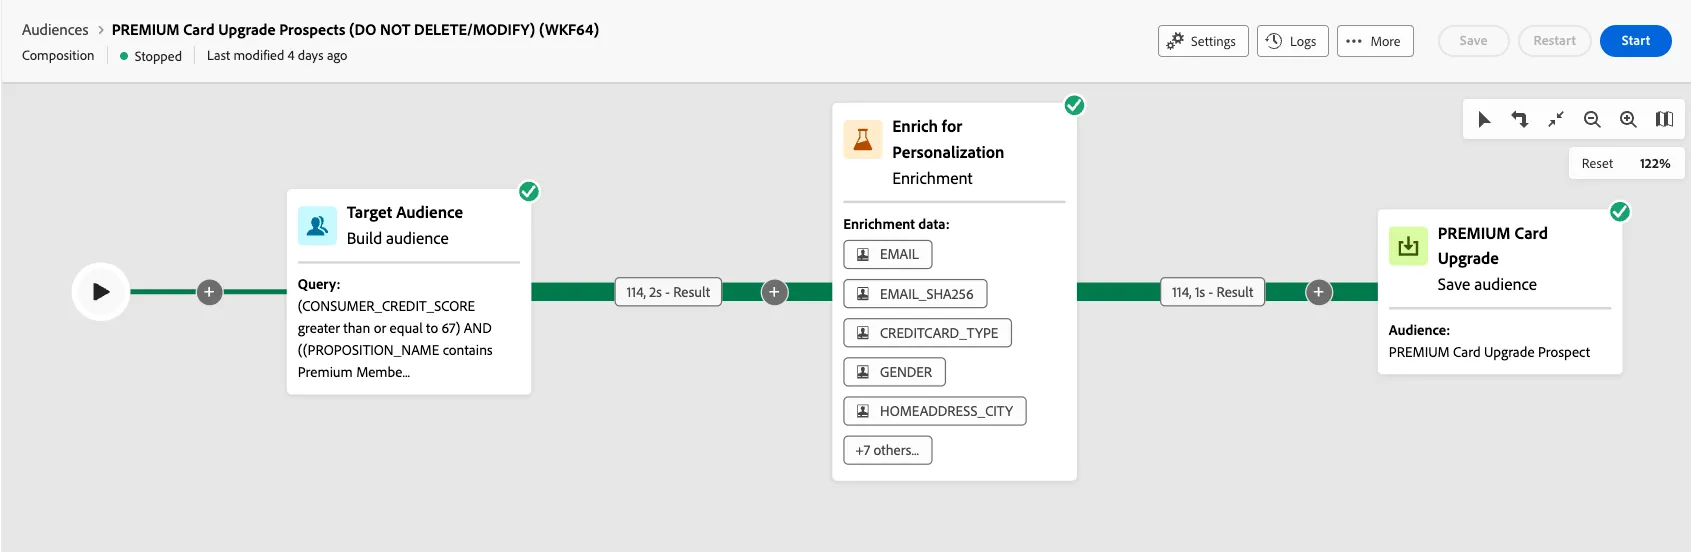Screen dimensions: 1691x552
Task: Click the auto-layout rotate arrows icon
Action: 1520,119
